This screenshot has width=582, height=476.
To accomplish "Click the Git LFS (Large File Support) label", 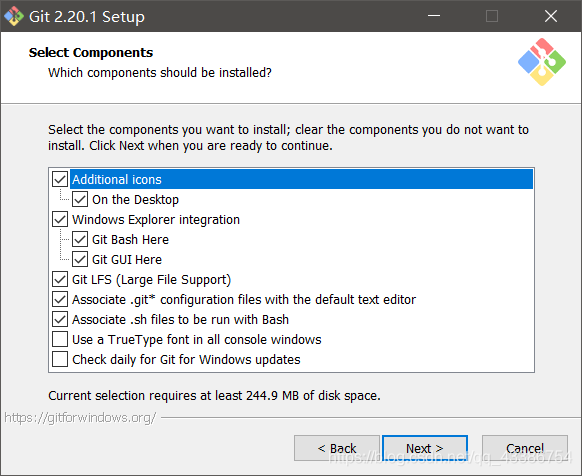I will (151, 280).
